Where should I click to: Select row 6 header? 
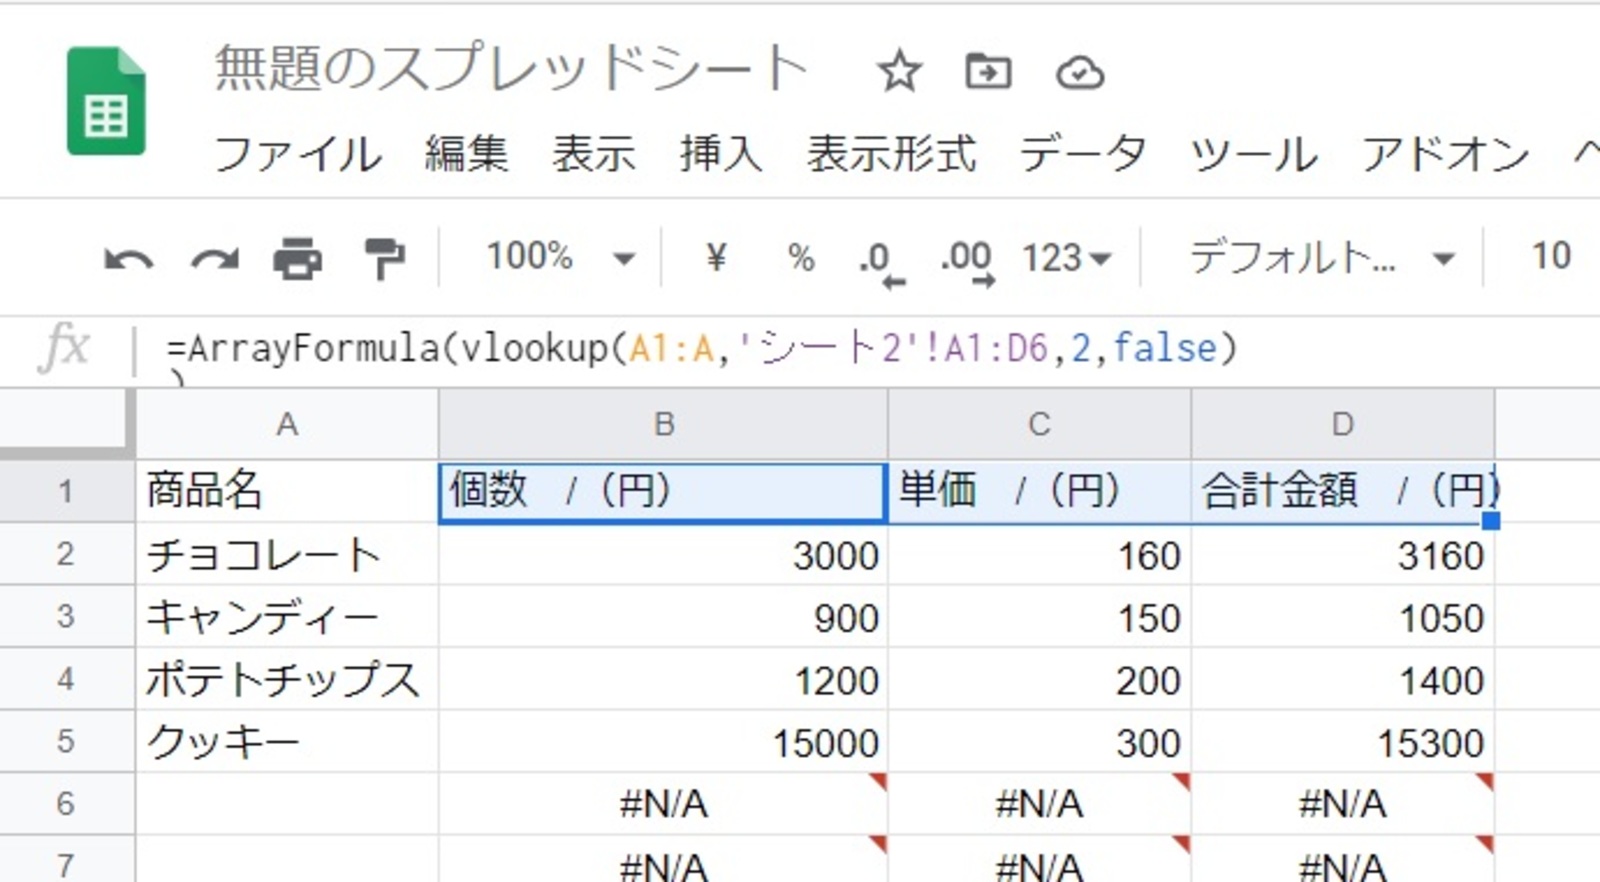(x=66, y=803)
